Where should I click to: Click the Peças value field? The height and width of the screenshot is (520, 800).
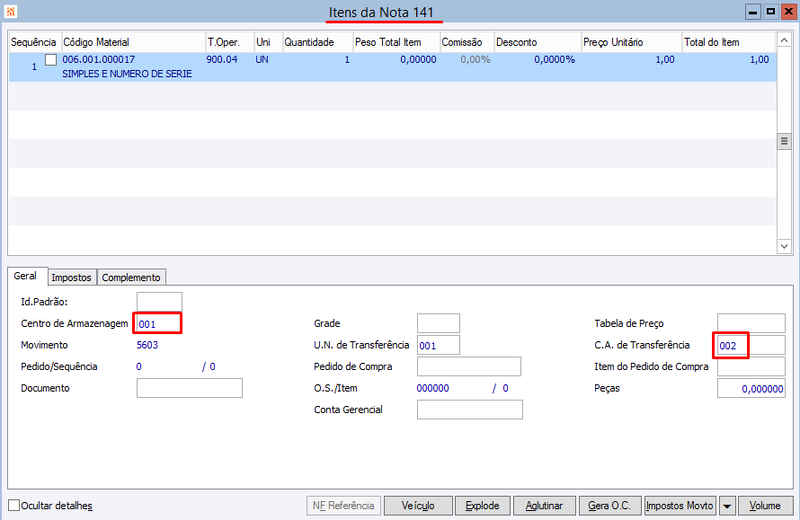[751, 388]
